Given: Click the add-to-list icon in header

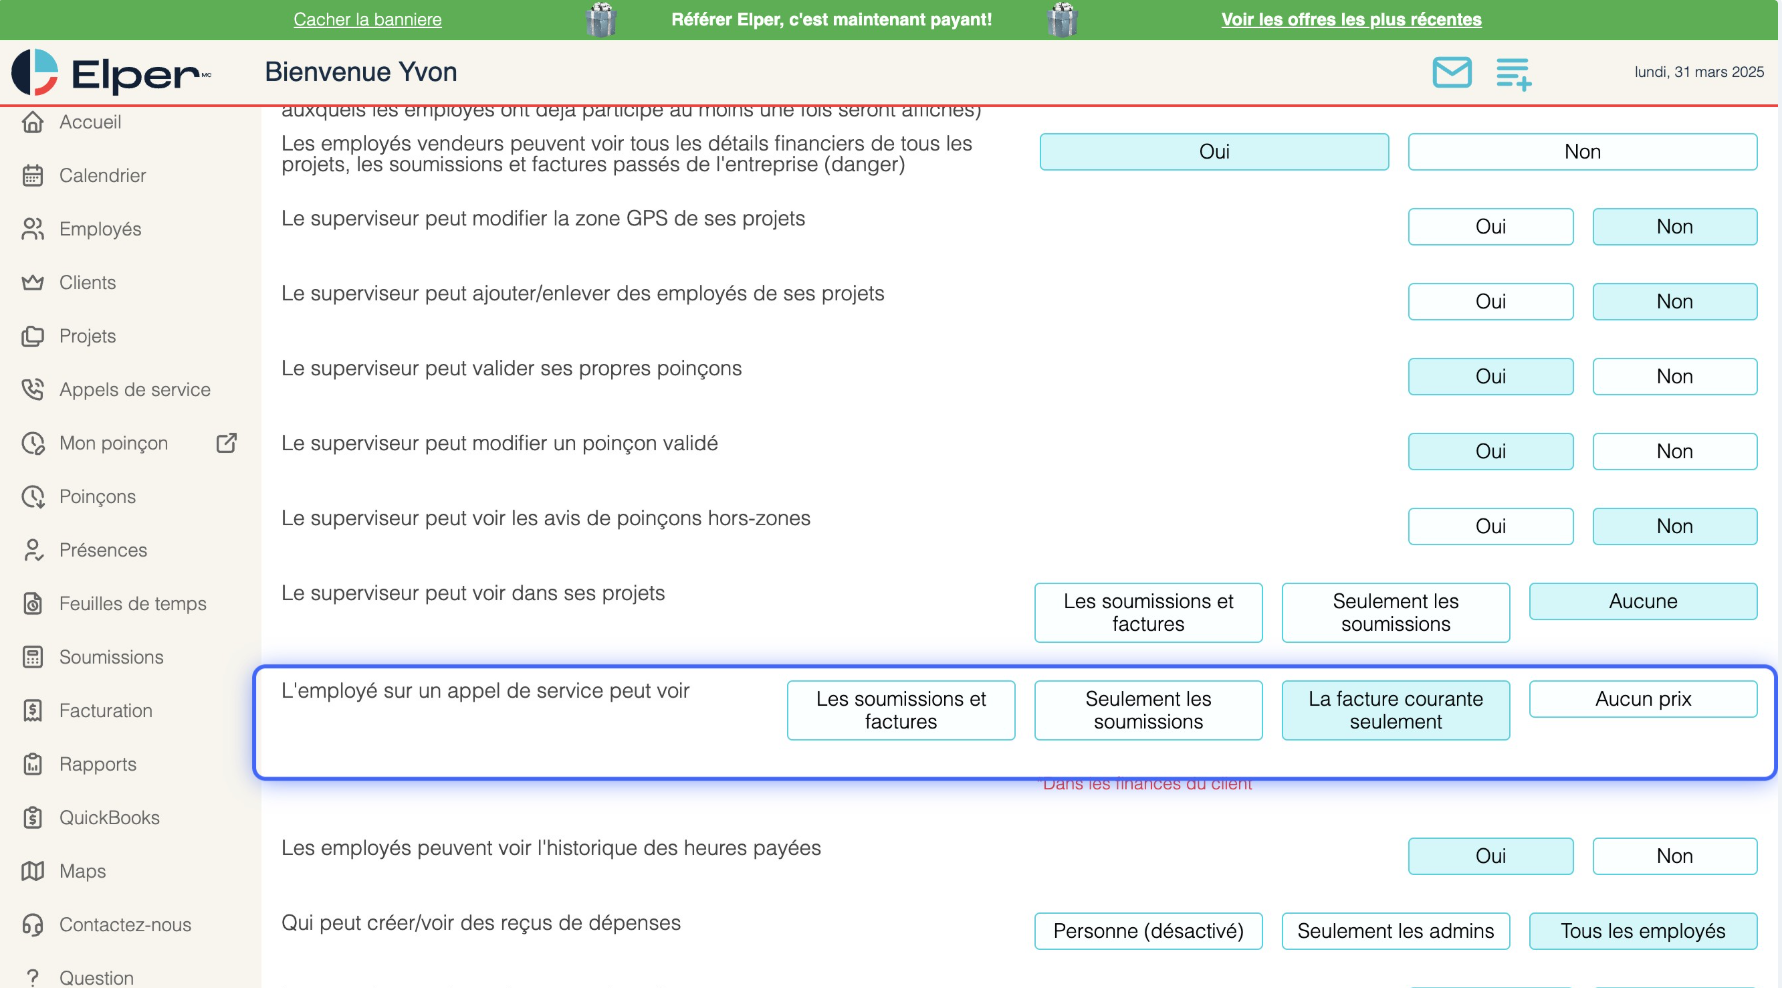Looking at the screenshot, I should click(1514, 73).
